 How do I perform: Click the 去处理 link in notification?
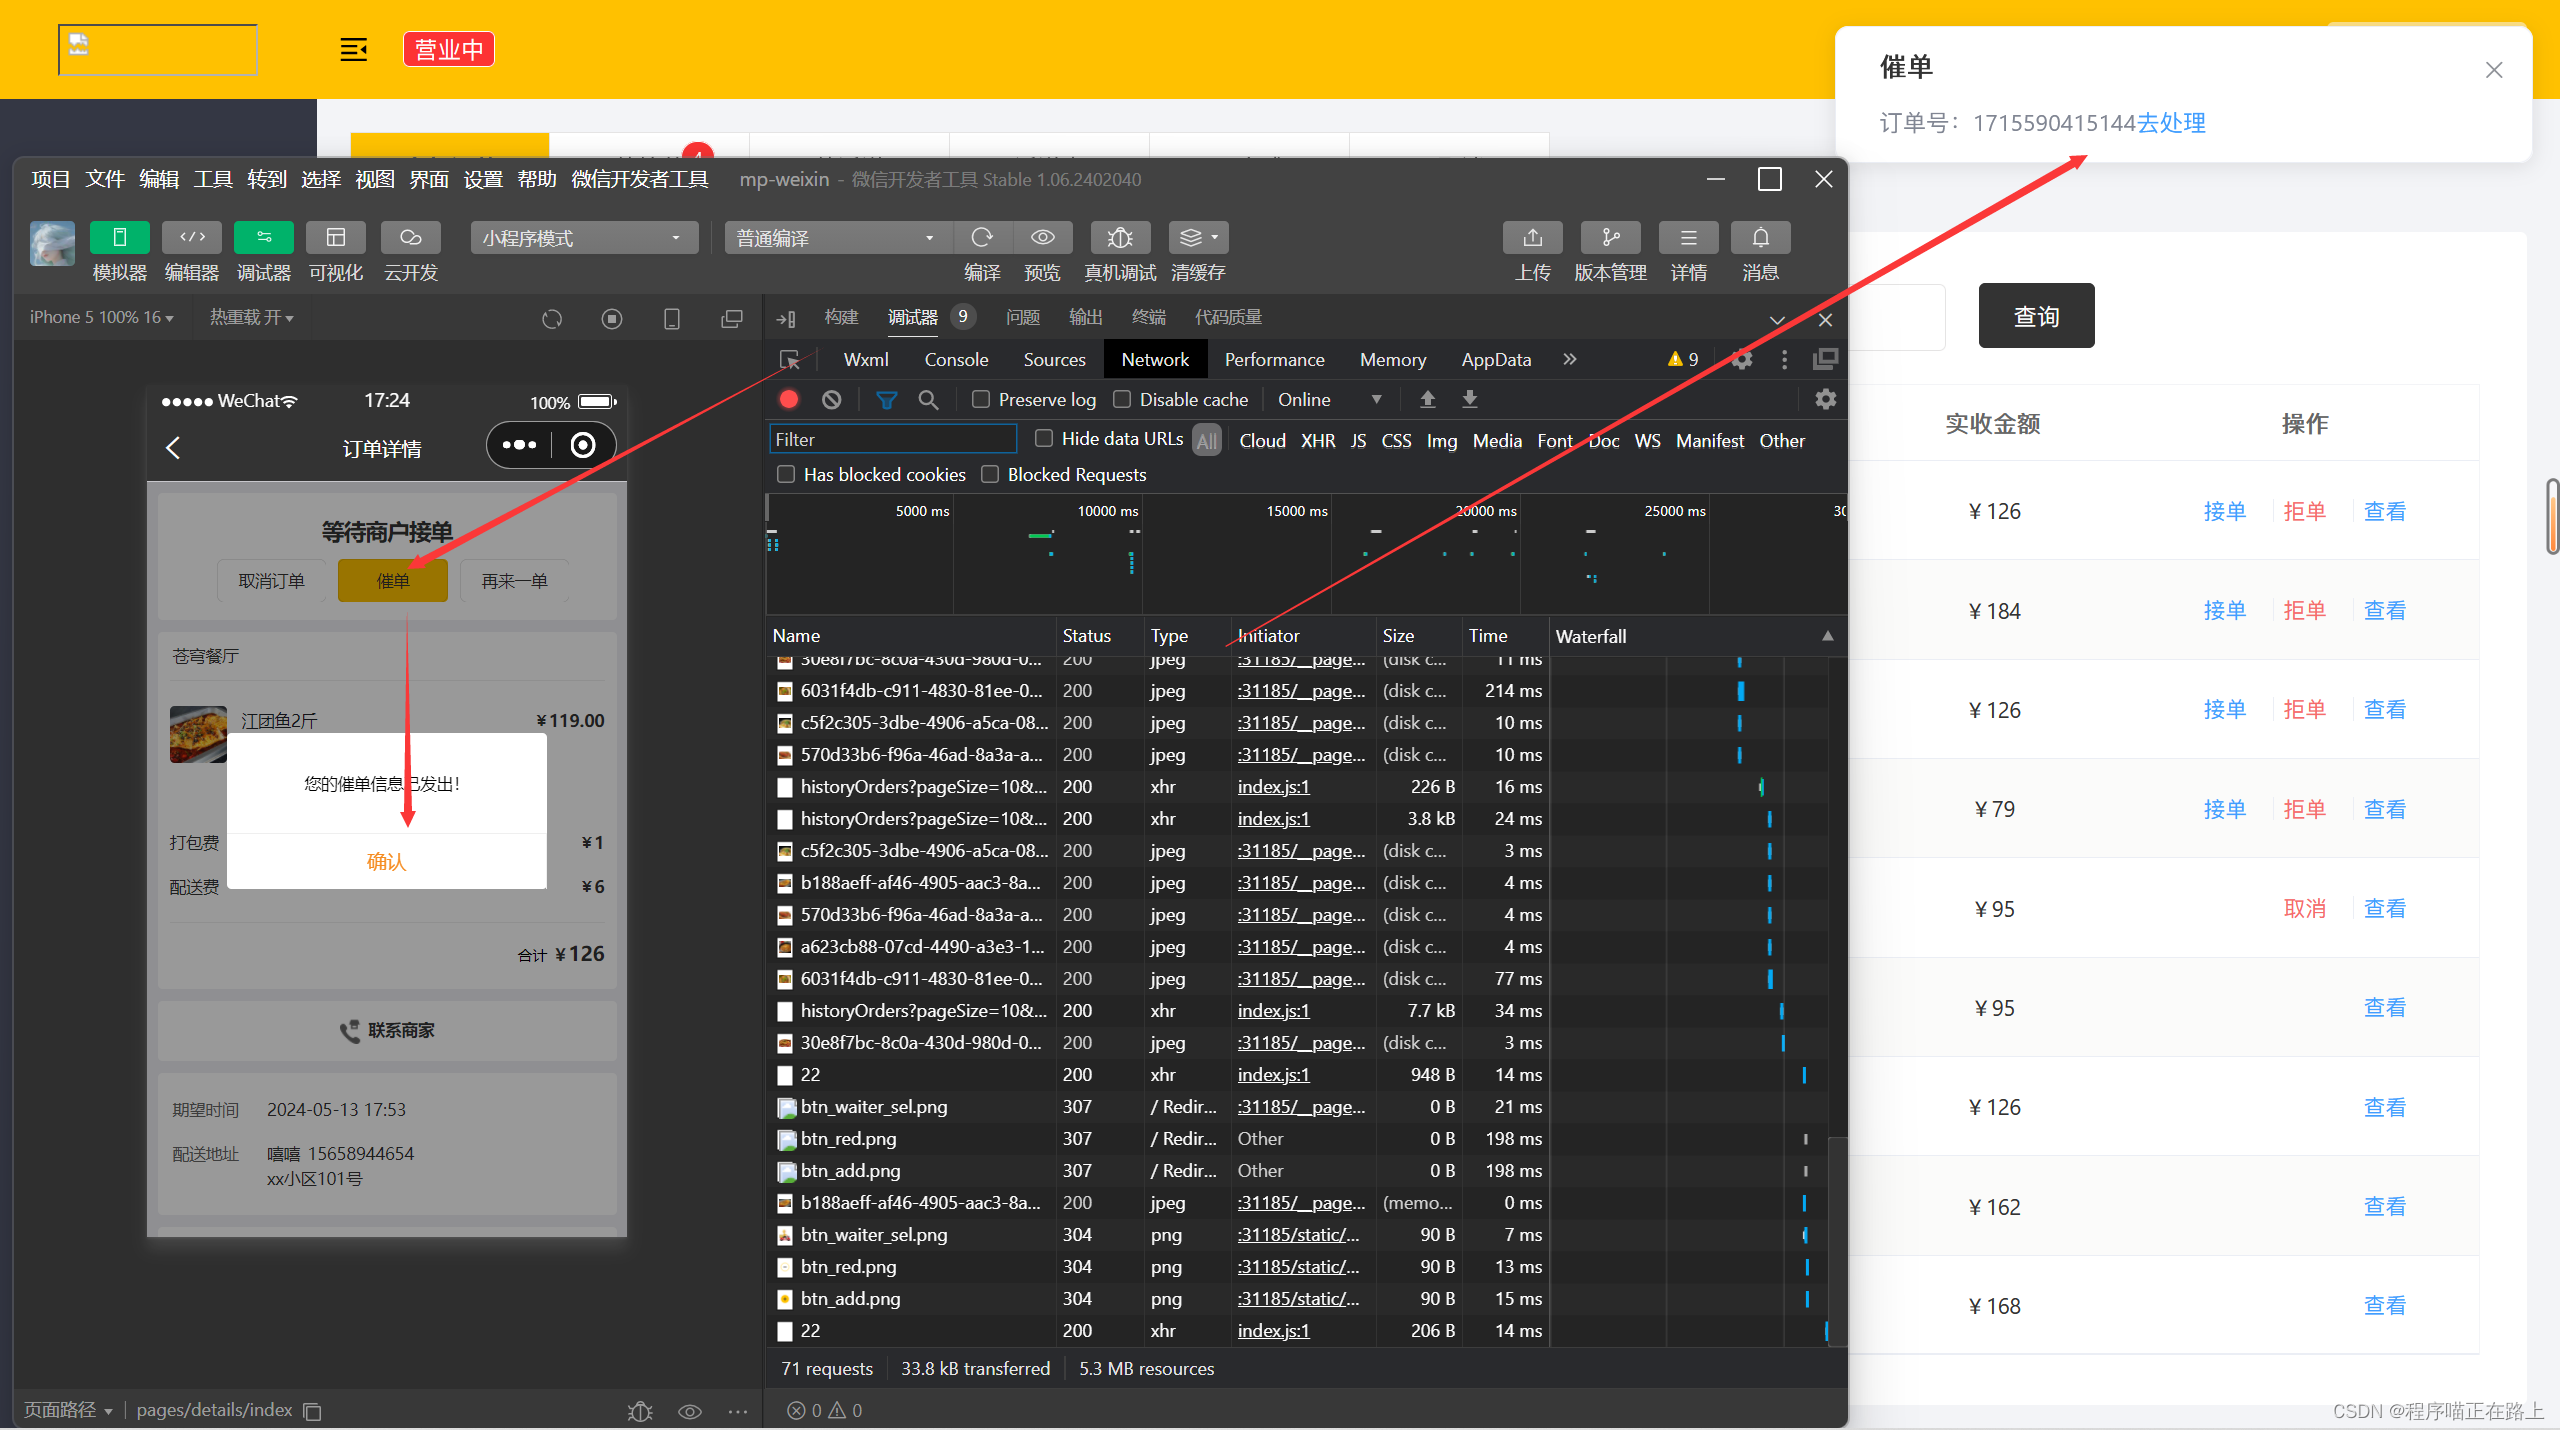click(2171, 123)
